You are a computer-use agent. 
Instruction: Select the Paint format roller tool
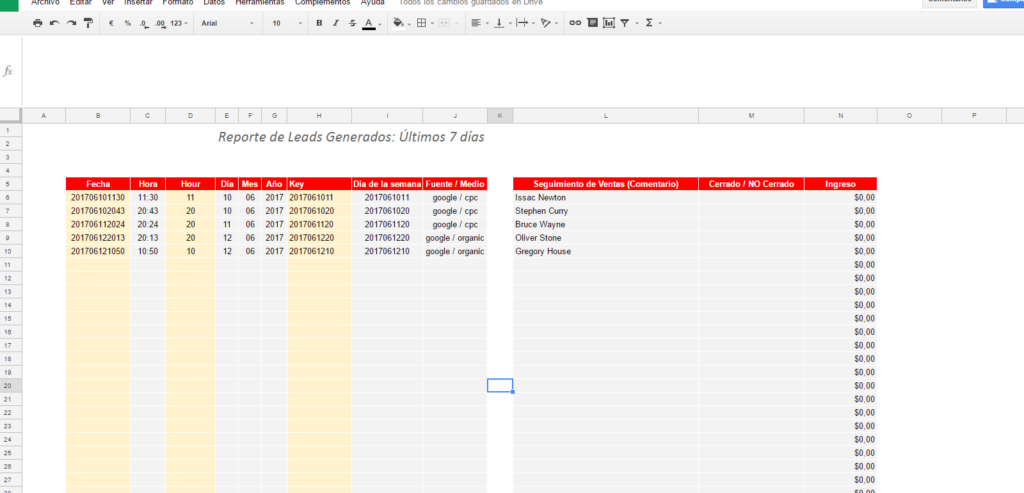coord(88,23)
